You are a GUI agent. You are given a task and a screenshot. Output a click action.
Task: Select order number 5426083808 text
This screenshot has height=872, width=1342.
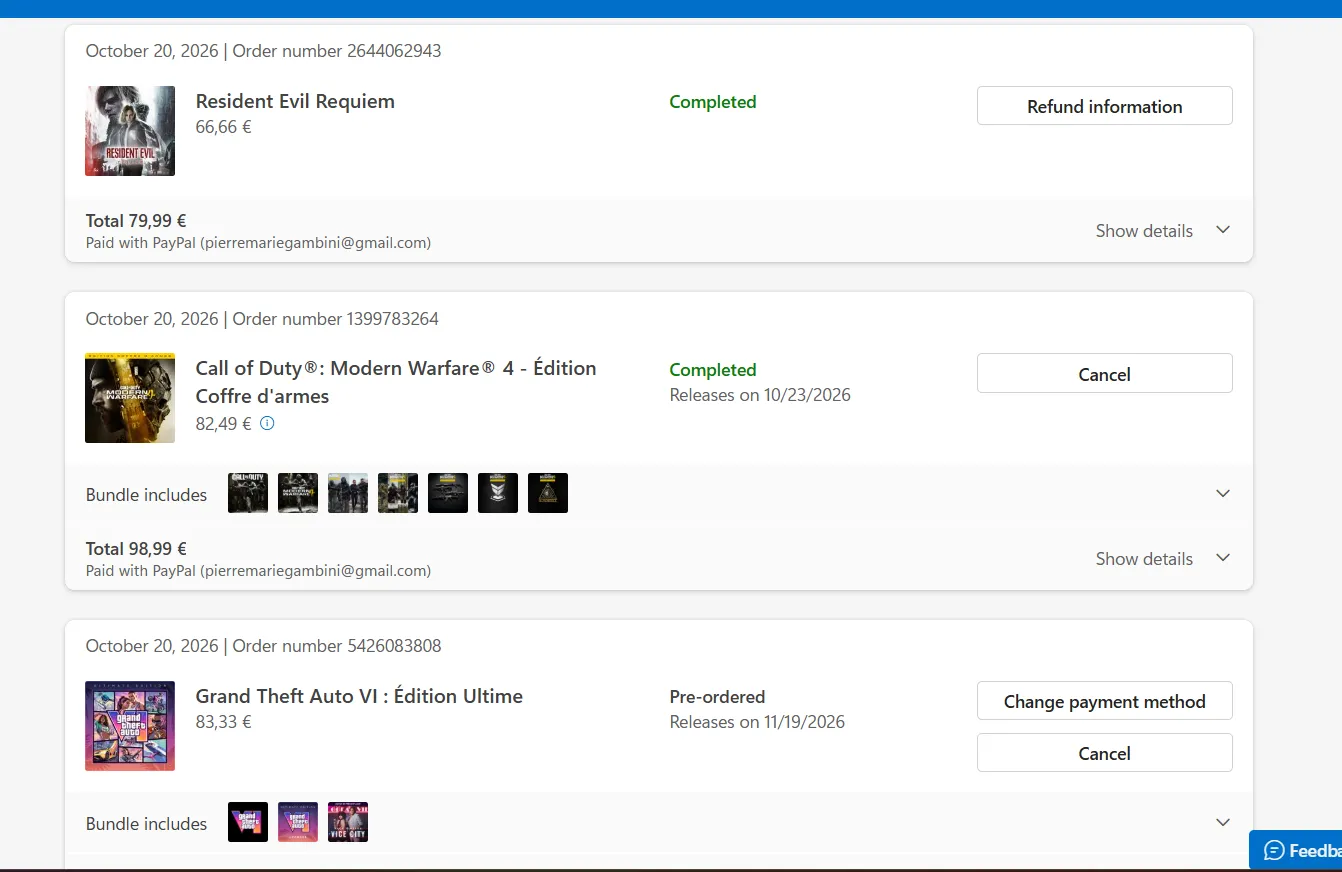[337, 646]
